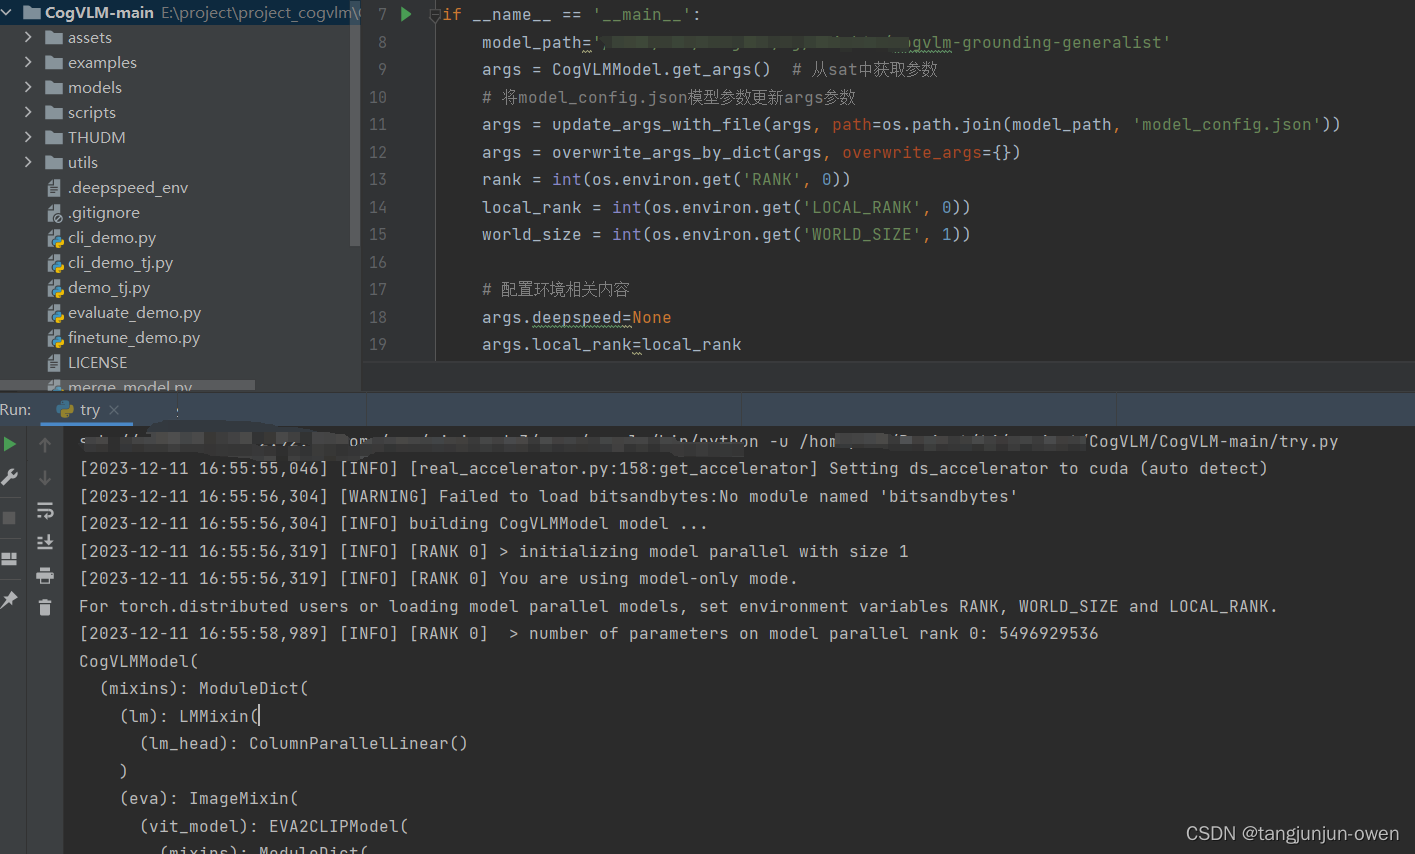
Task: Click '(lm_head): ColumnParallelLinear()' output line
Action: [x=303, y=743]
